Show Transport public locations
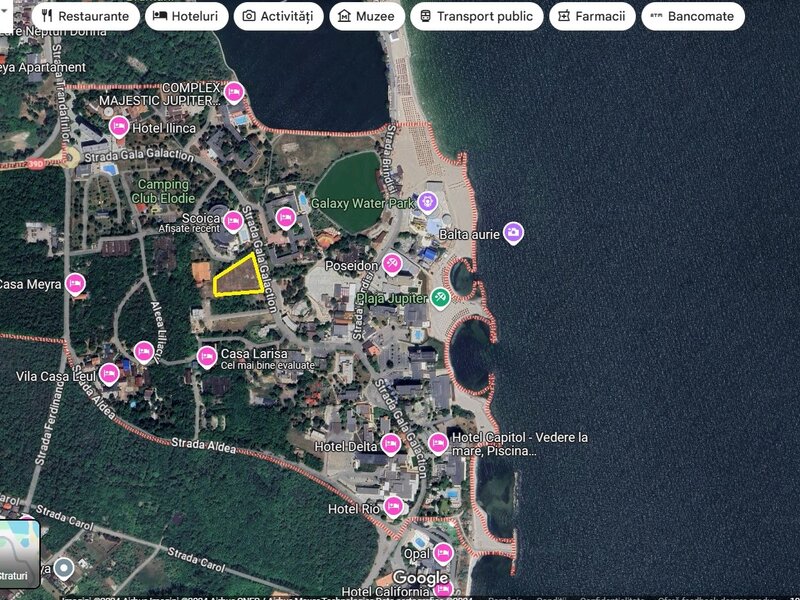Screen dimensions: 800x600 click(x=477, y=16)
